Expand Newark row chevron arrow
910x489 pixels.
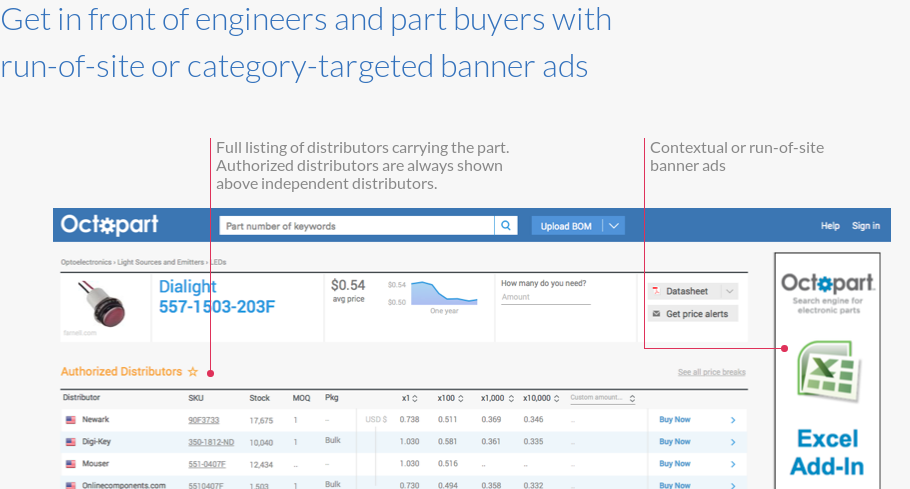coord(733,420)
